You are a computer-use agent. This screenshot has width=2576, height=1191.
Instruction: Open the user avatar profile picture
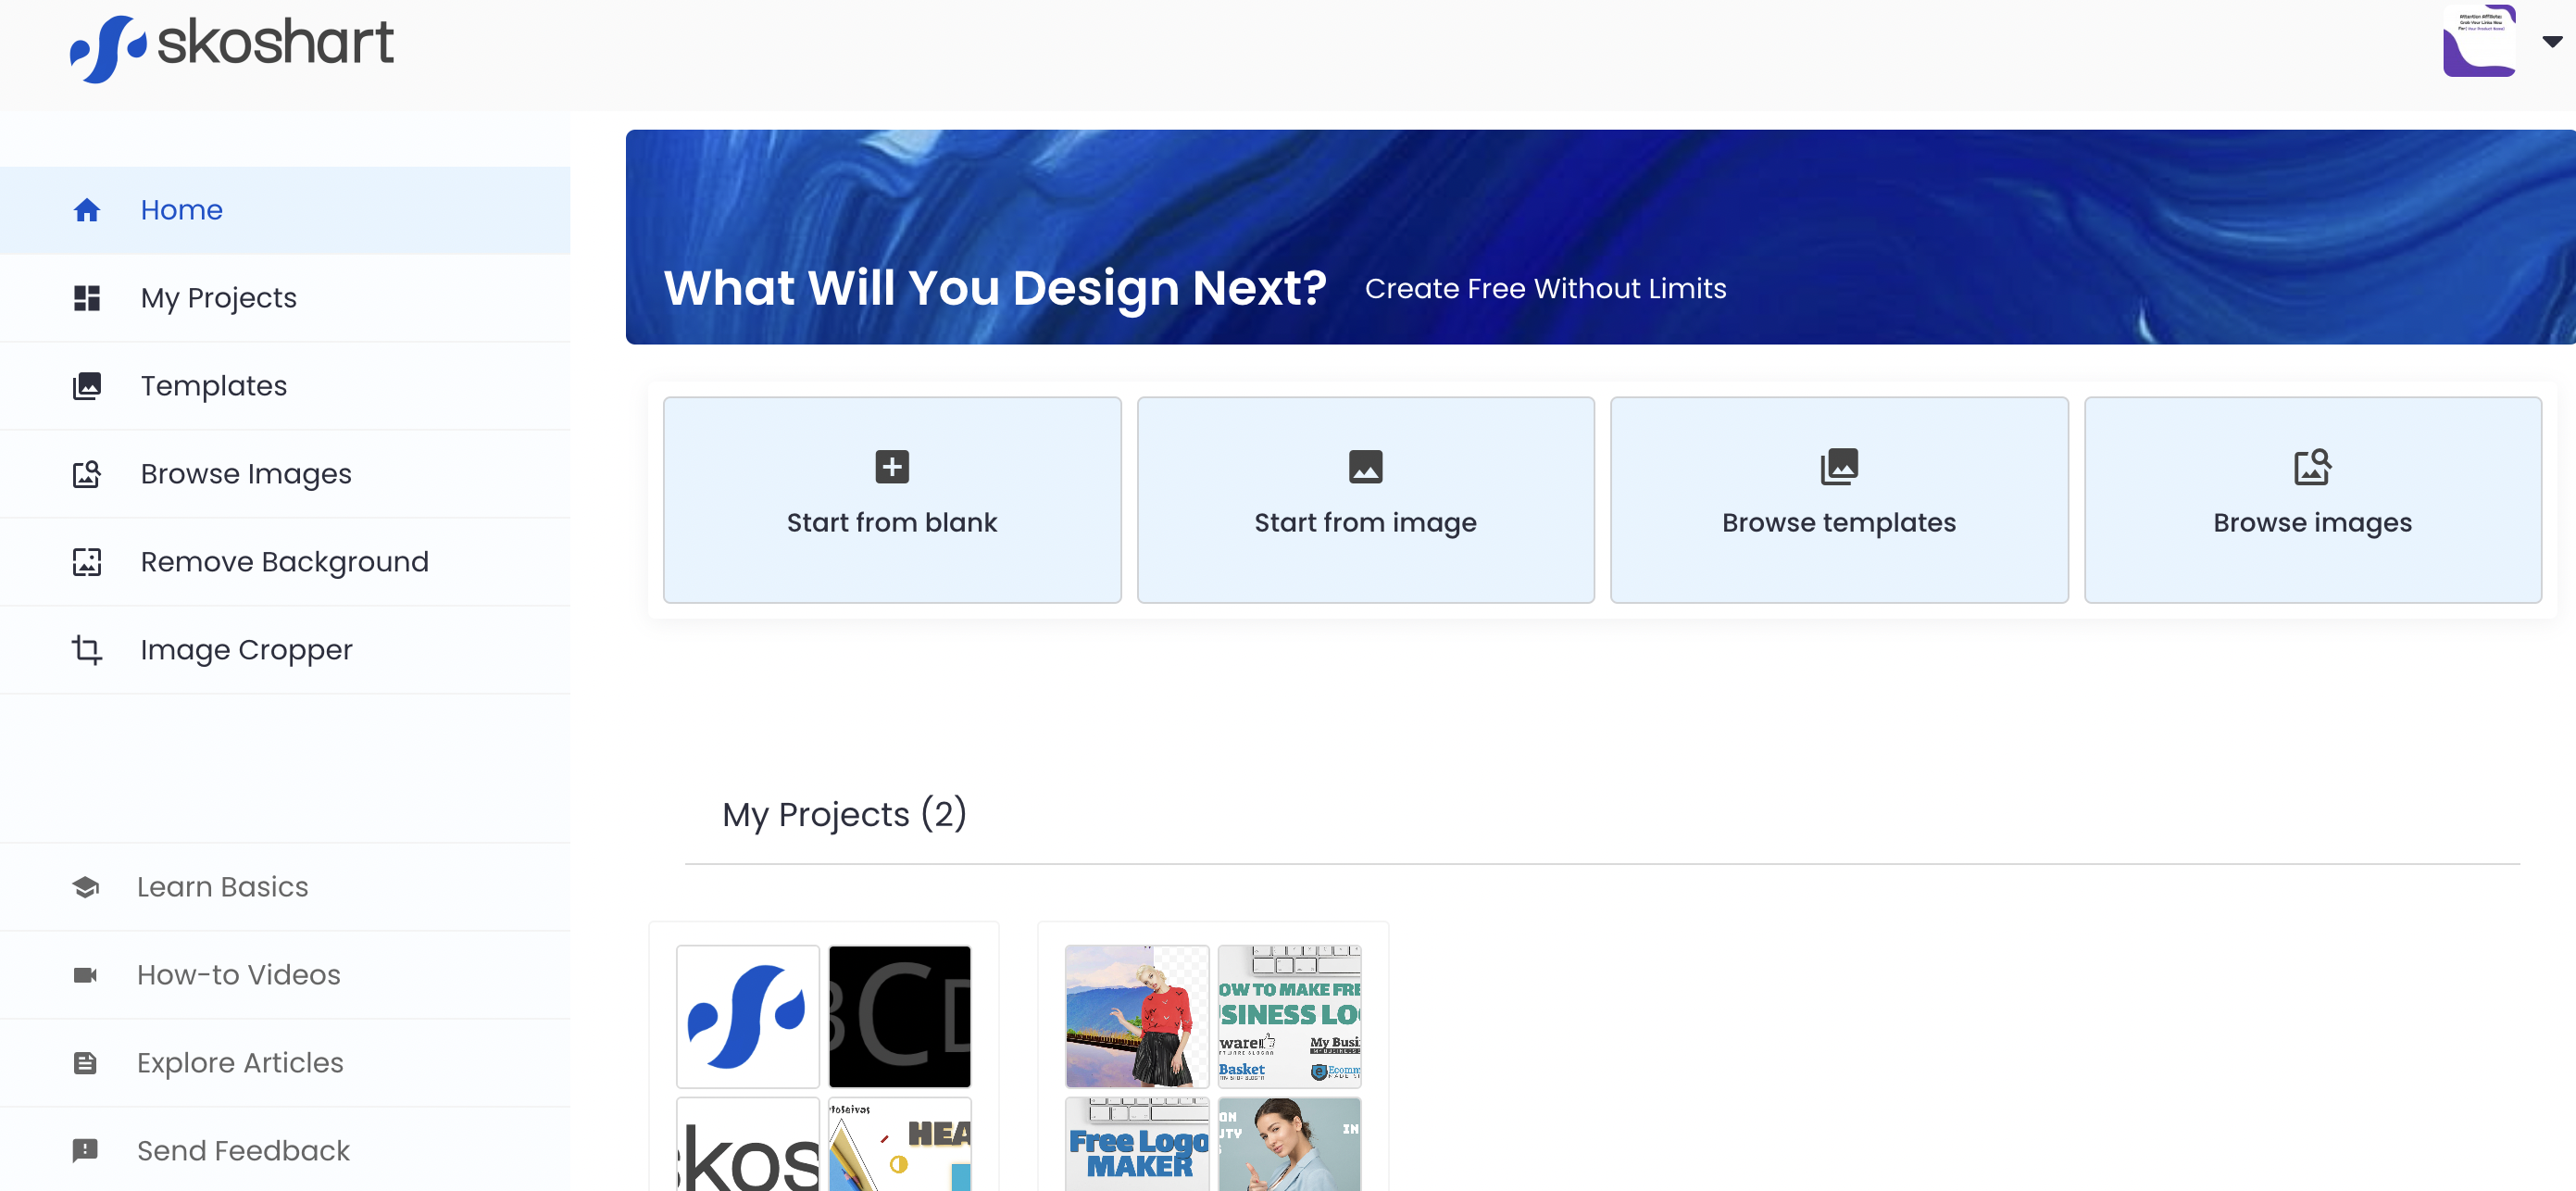[x=2479, y=41]
